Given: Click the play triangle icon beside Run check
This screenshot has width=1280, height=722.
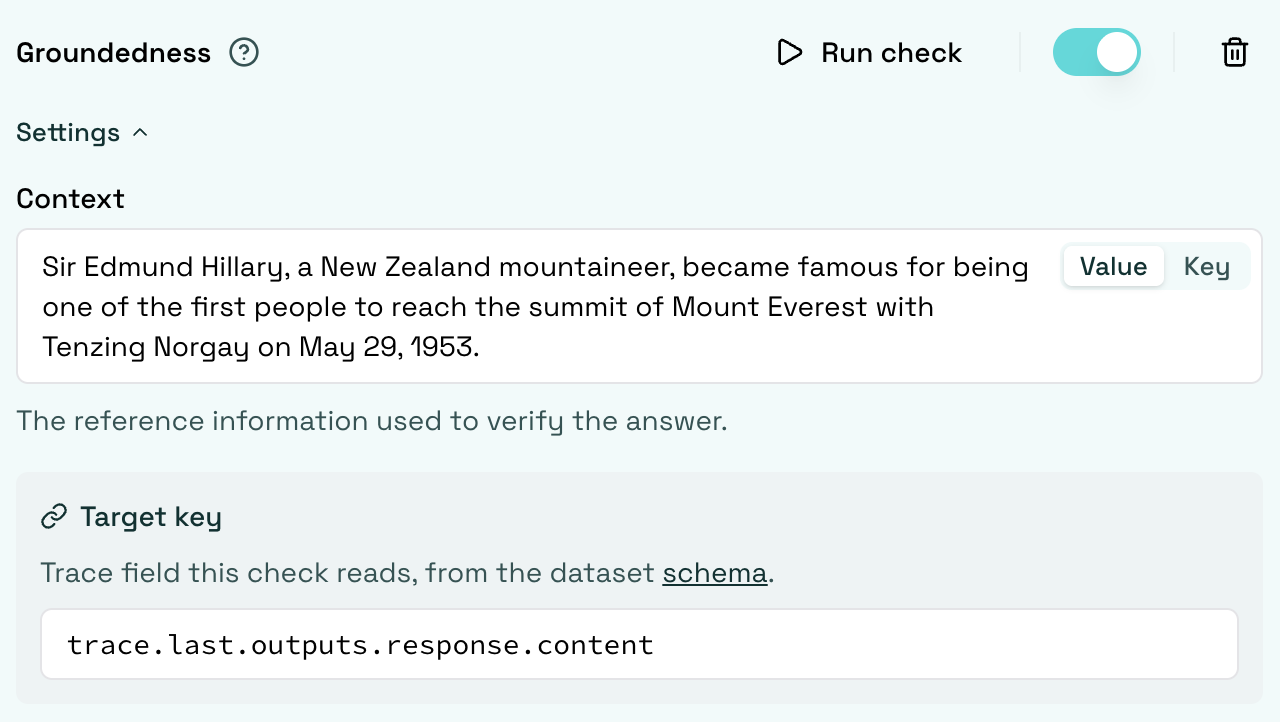Looking at the screenshot, I should pos(790,52).
